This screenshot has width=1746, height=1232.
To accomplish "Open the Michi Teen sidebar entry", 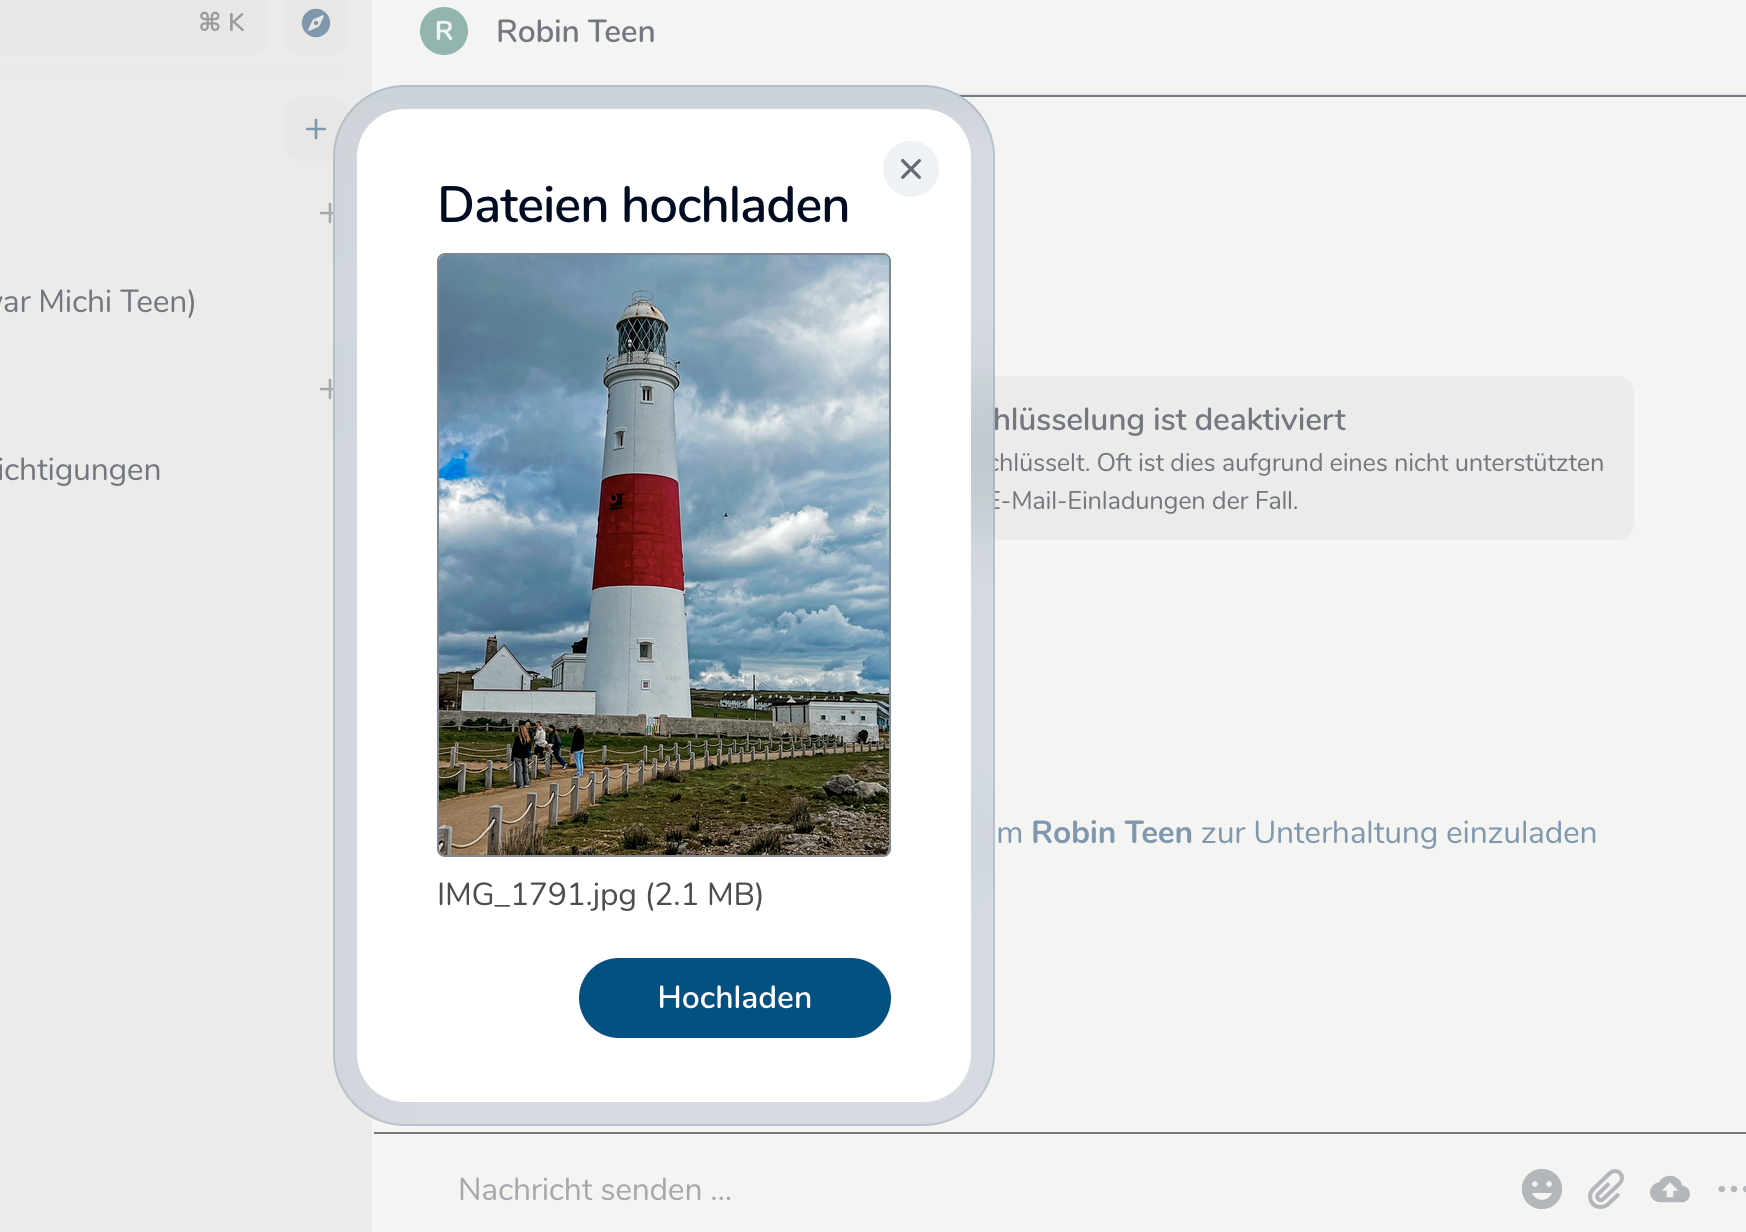I will pyautogui.click(x=98, y=301).
